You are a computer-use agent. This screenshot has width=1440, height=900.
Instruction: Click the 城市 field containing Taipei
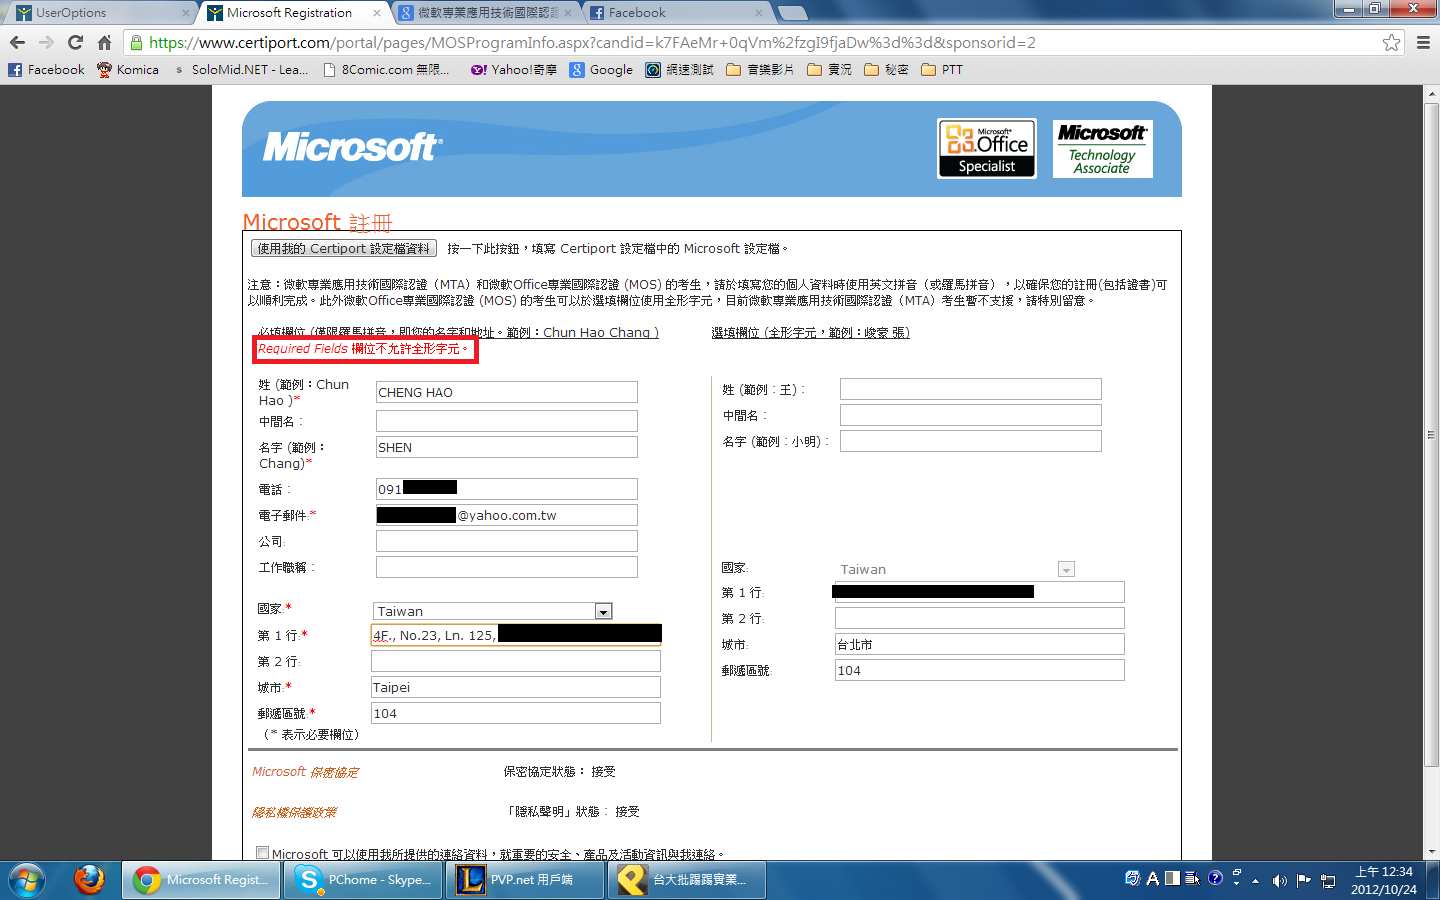[x=516, y=687]
